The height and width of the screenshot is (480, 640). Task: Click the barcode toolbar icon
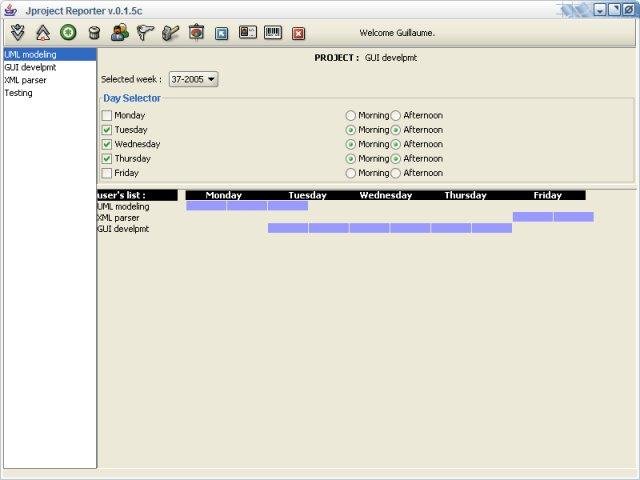point(273,32)
